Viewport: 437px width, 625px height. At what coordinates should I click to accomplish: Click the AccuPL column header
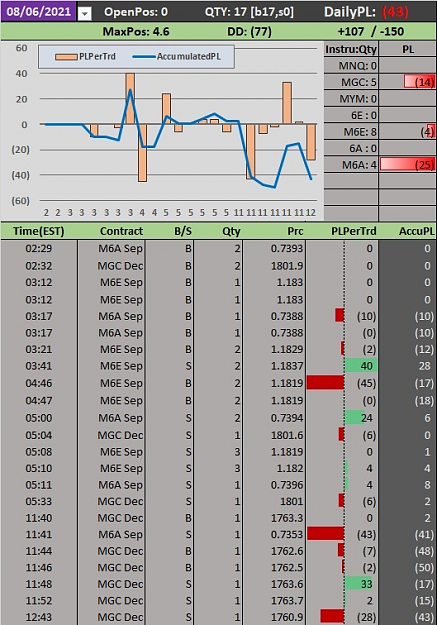tap(416, 231)
